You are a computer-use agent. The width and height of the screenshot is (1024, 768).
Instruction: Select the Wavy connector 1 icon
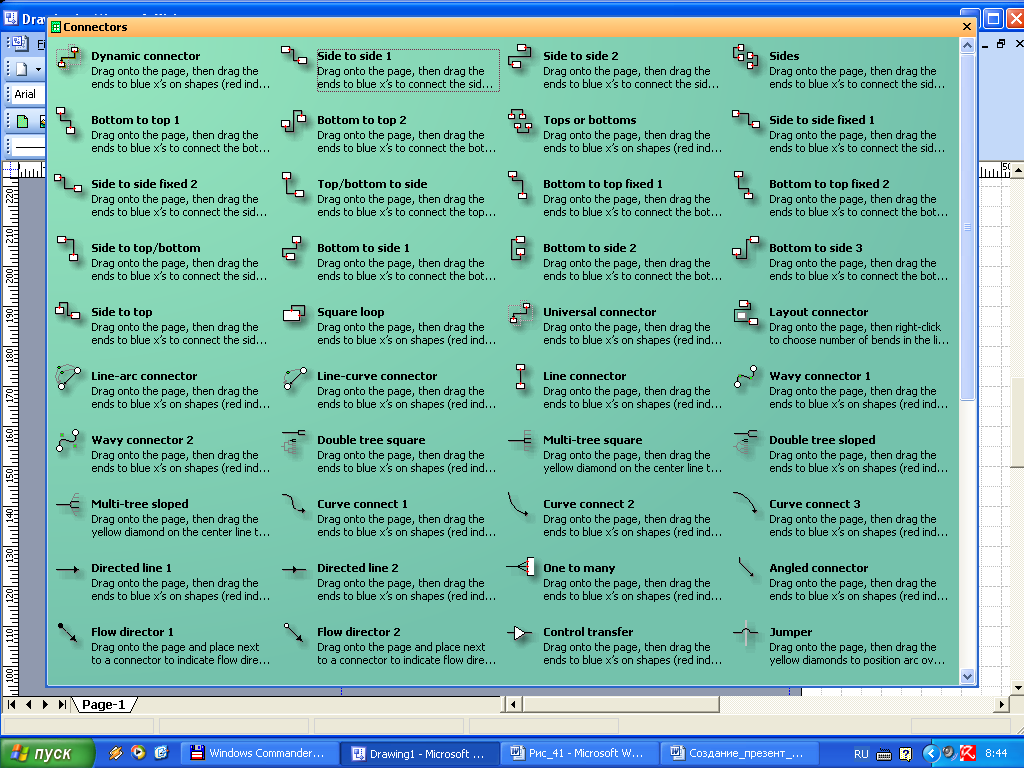(x=745, y=377)
